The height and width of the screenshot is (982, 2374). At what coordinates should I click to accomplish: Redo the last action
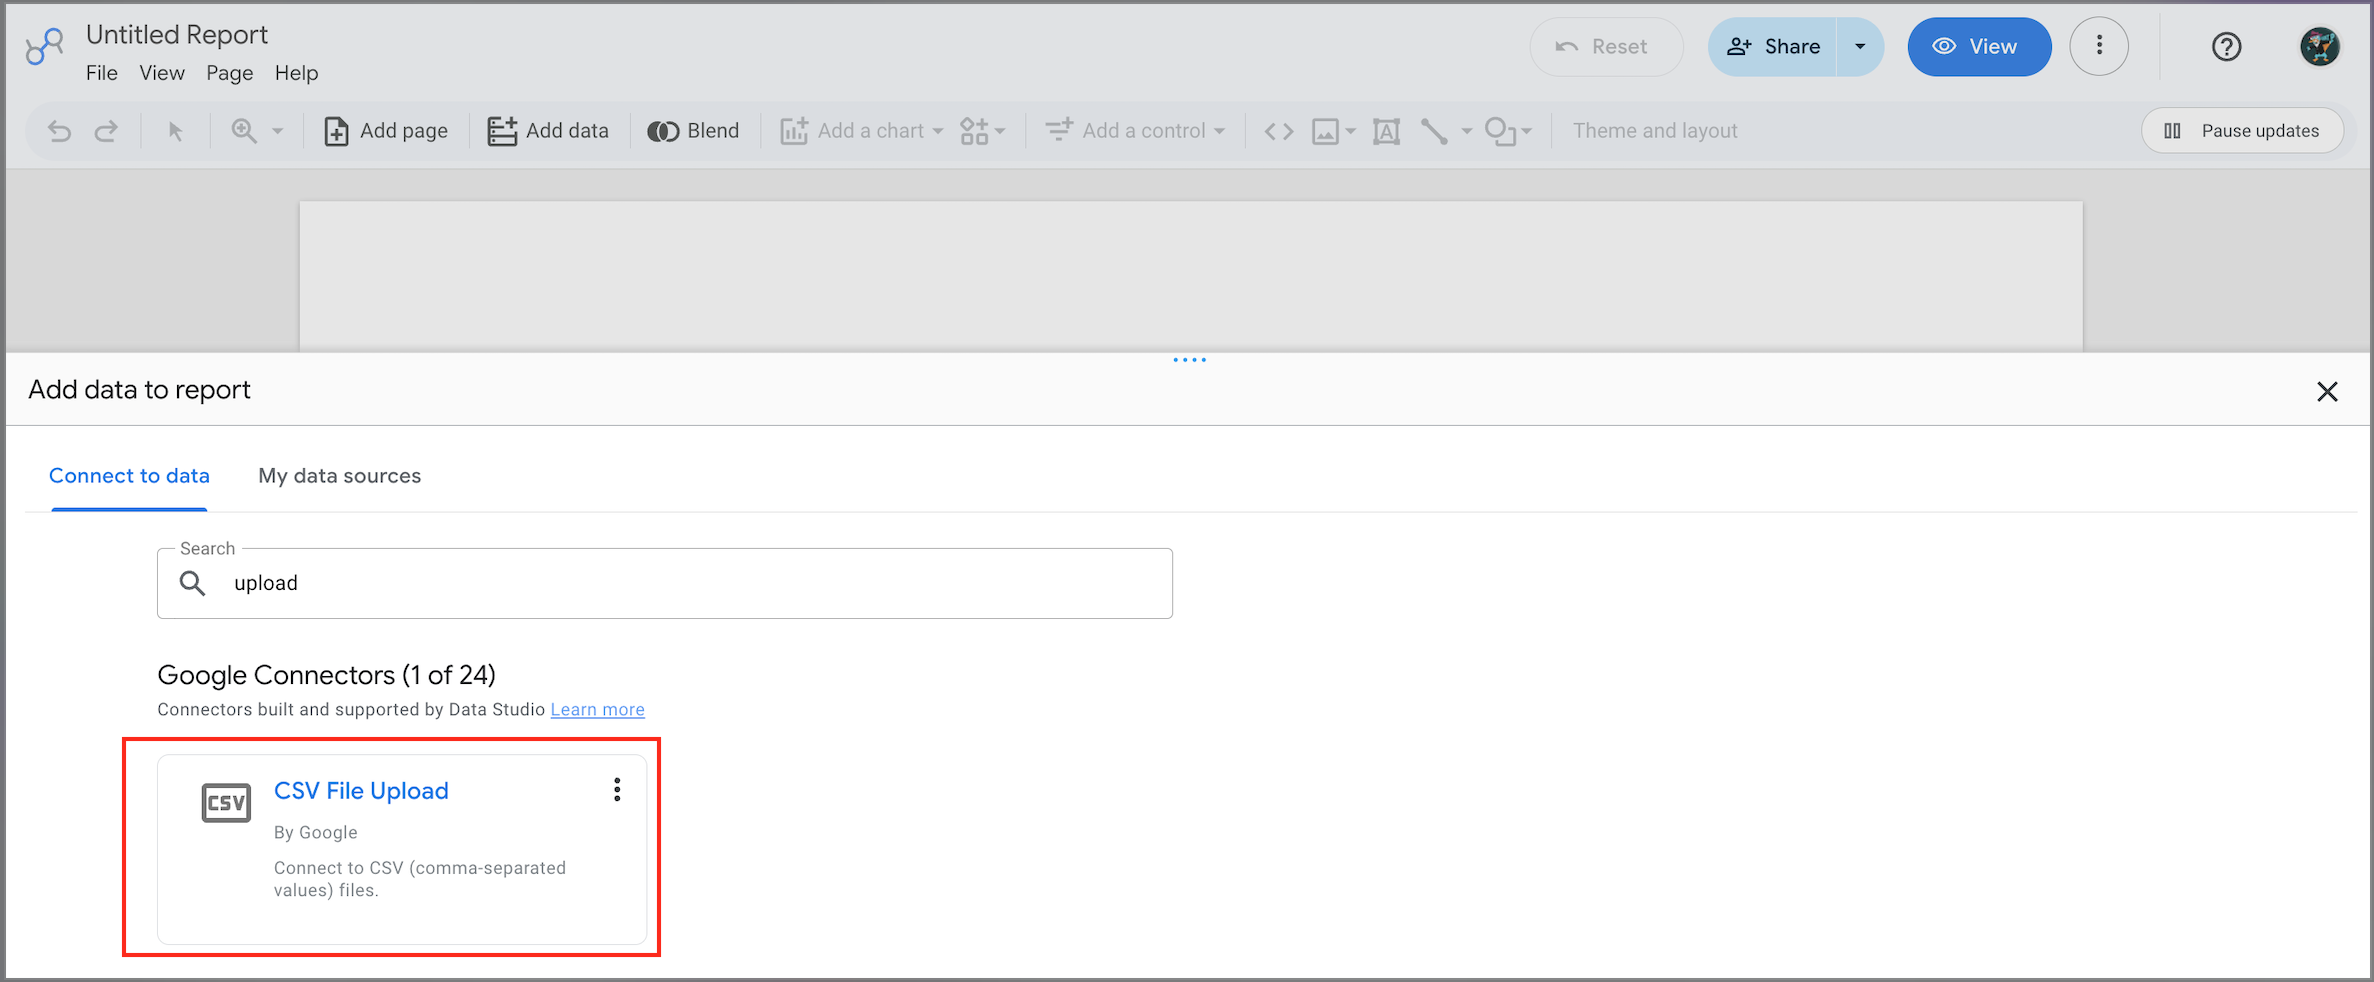tap(106, 131)
